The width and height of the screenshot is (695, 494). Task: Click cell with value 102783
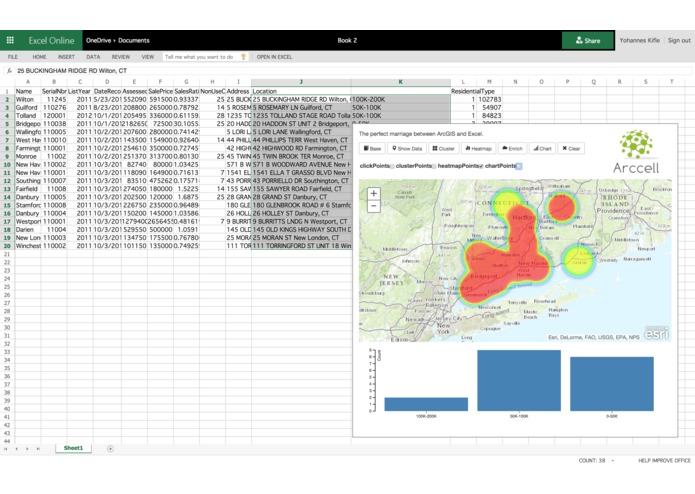click(x=489, y=99)
